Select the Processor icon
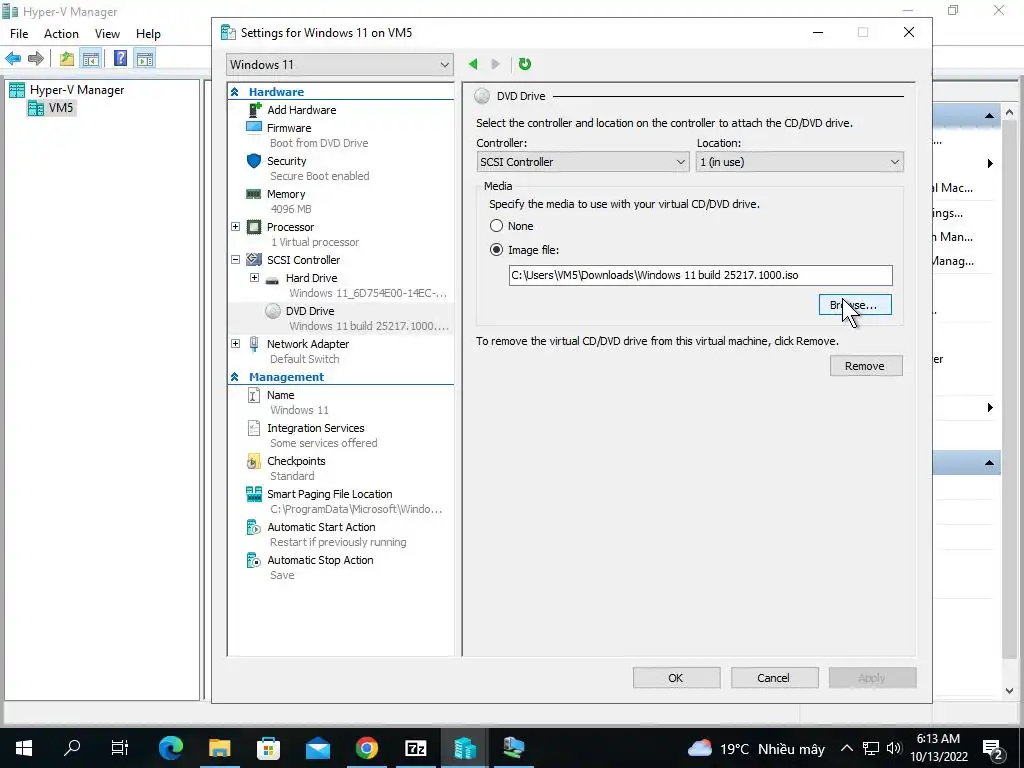1024x768 pixels. click(254, 227)
